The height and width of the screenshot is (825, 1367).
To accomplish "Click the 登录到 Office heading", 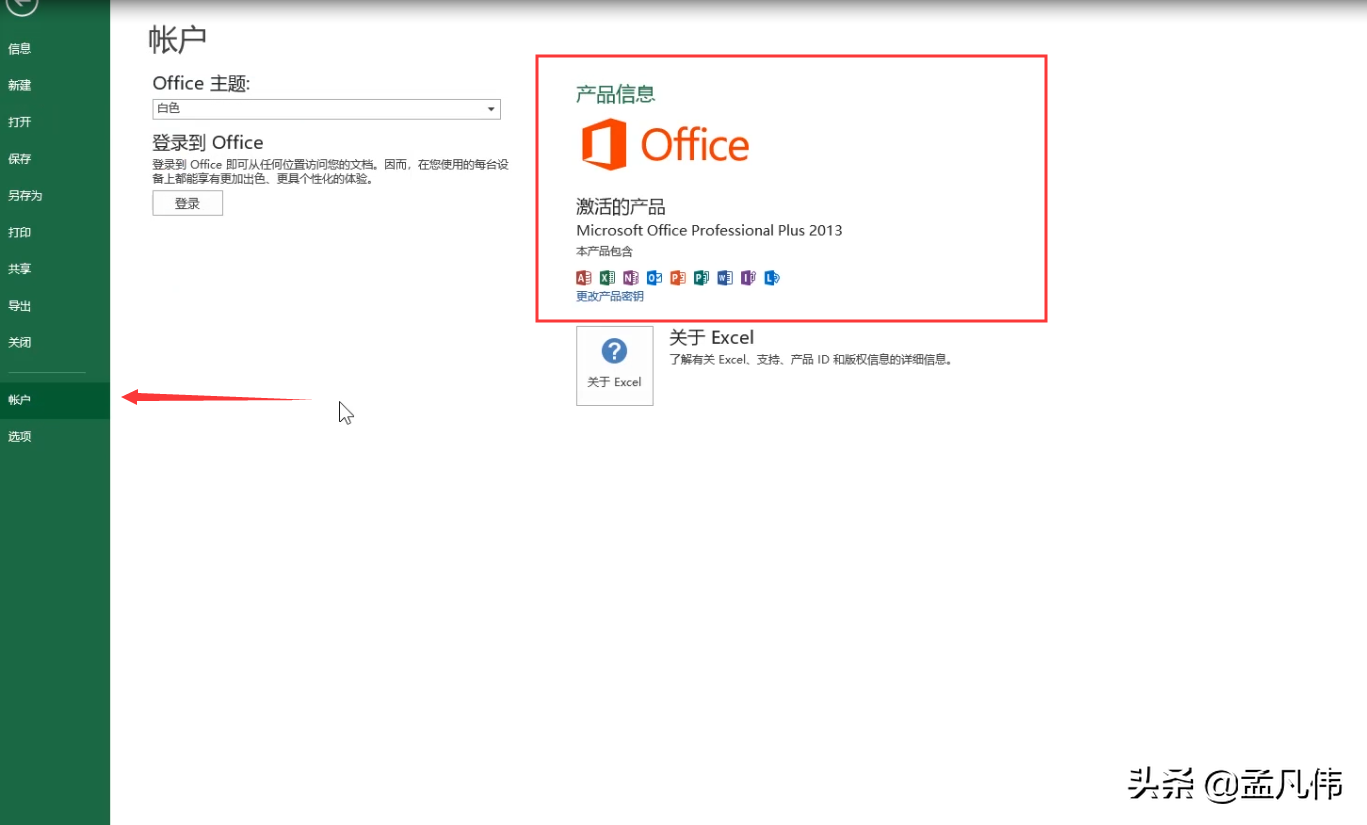I will click(208, 142).
